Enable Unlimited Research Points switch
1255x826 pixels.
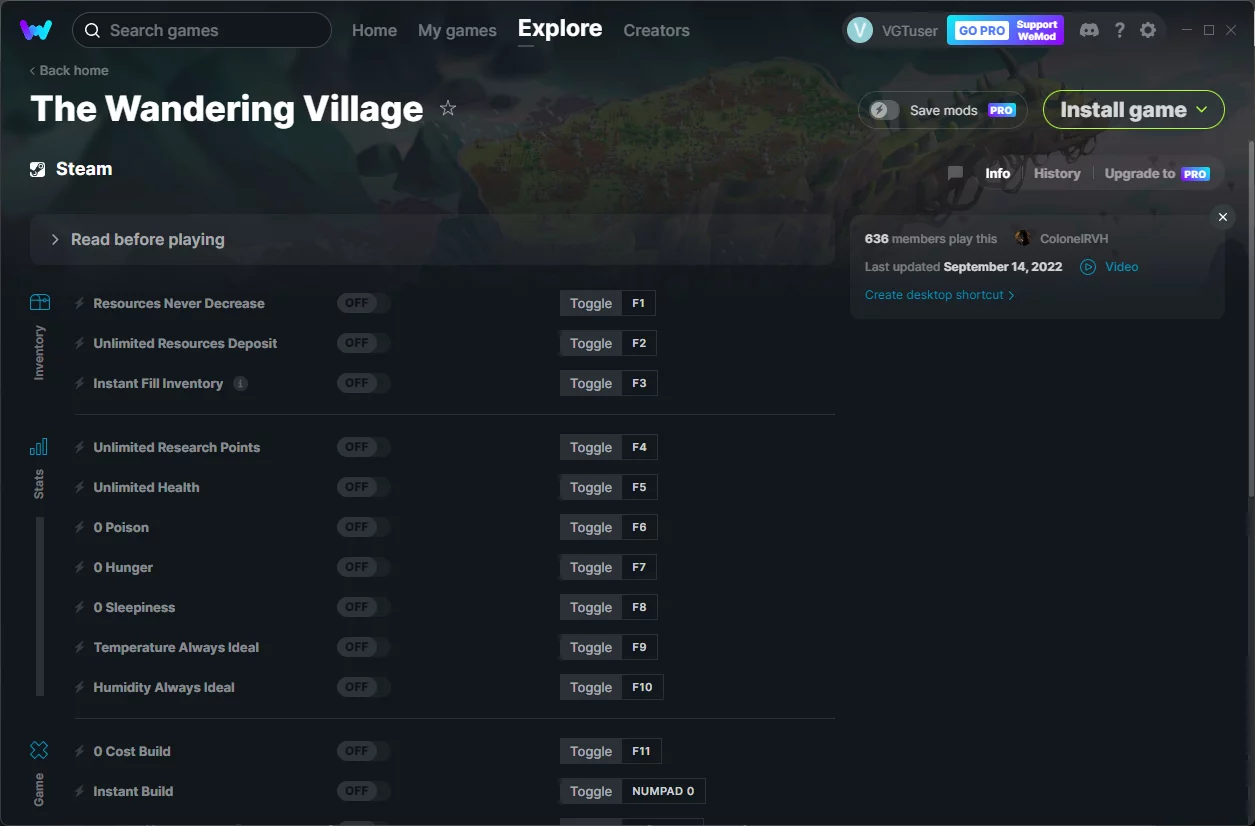[x=363, y=447]
